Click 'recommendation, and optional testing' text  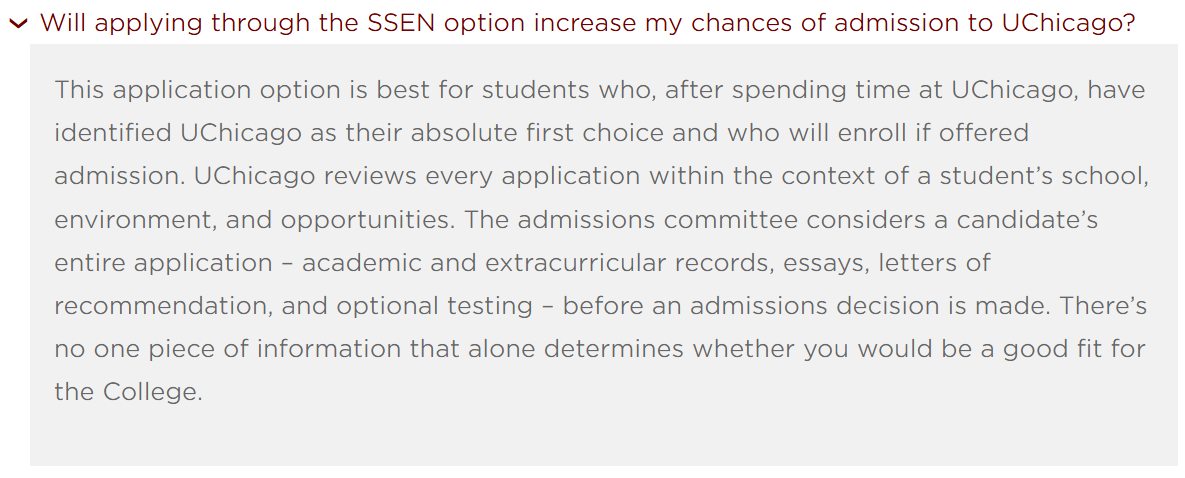(x=293, y=306)
